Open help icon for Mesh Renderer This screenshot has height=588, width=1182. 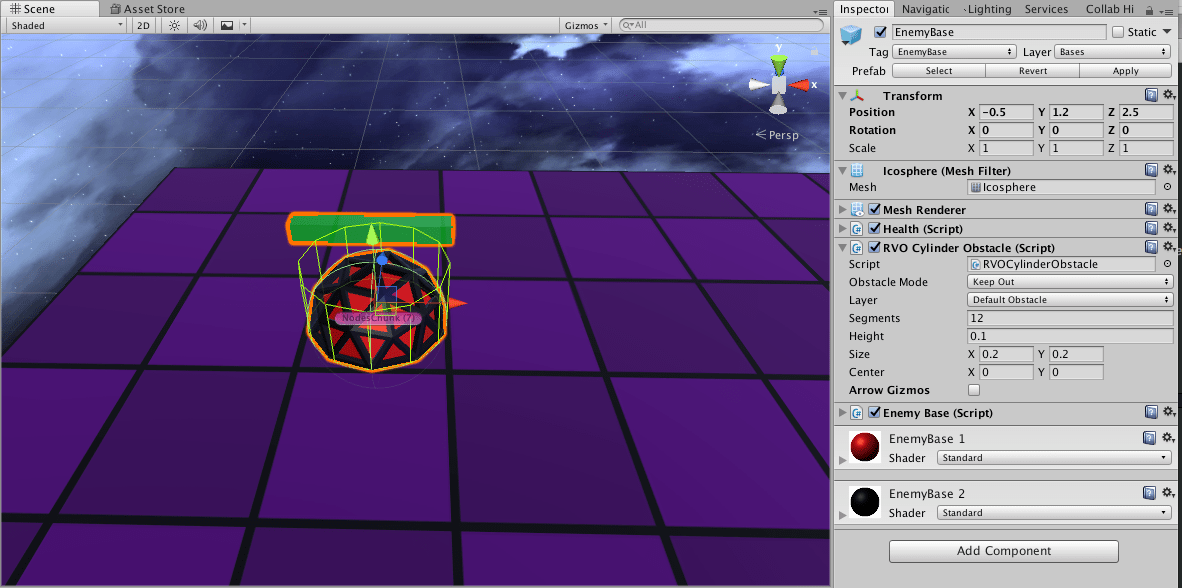click(x=1151, y=209)
